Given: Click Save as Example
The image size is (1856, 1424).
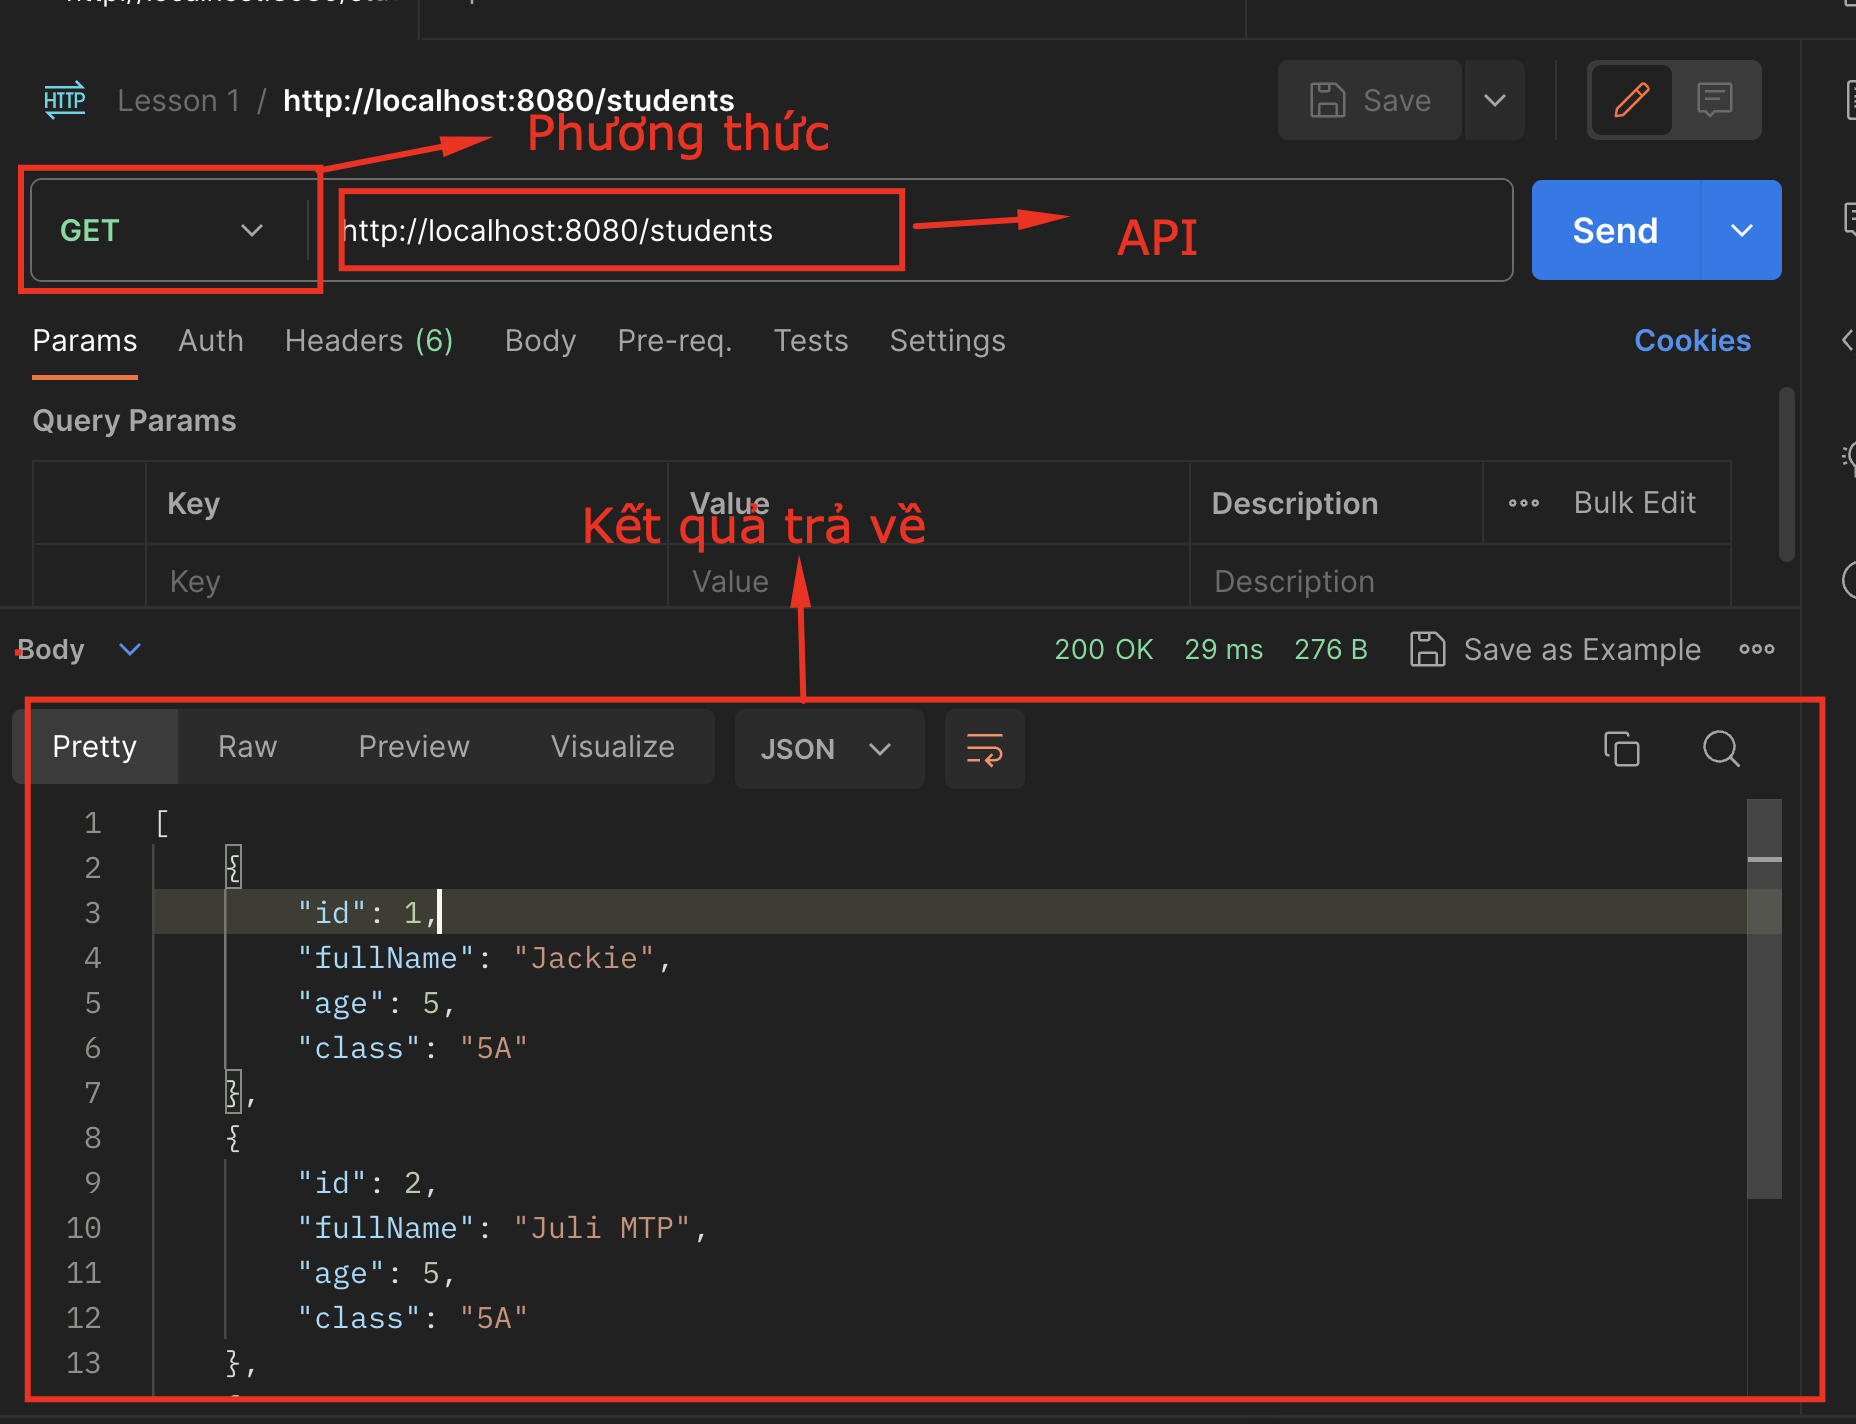Looking at the screenshot, I should tap(1555, 650).
